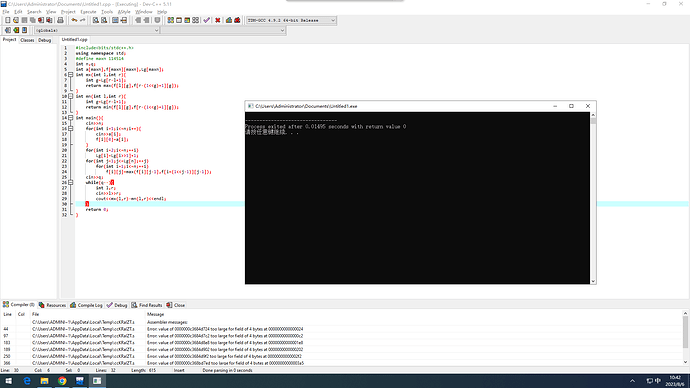
Task: Click the Rebuild All toolbar icon
Action: pos(195,20)
